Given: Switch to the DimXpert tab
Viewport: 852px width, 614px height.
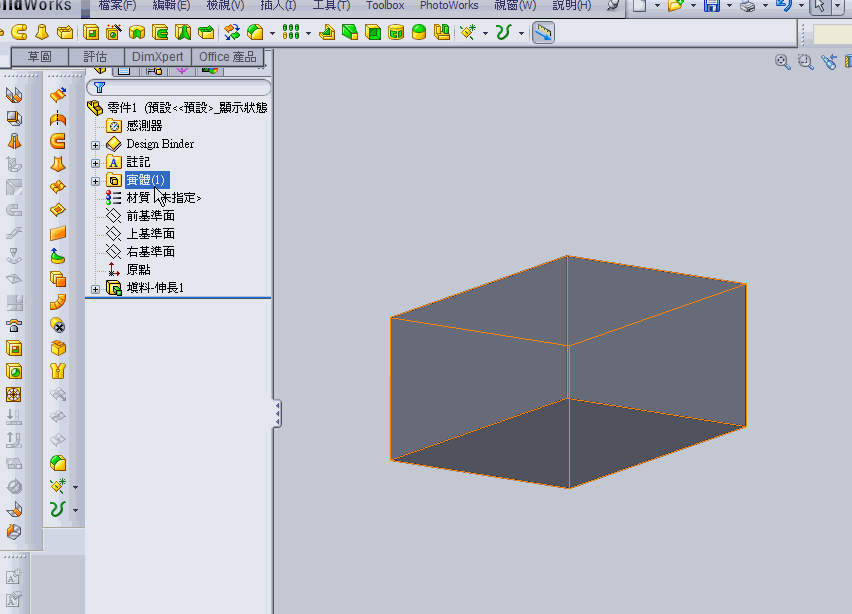Looking at the screenshot, I should click(158, 57).
